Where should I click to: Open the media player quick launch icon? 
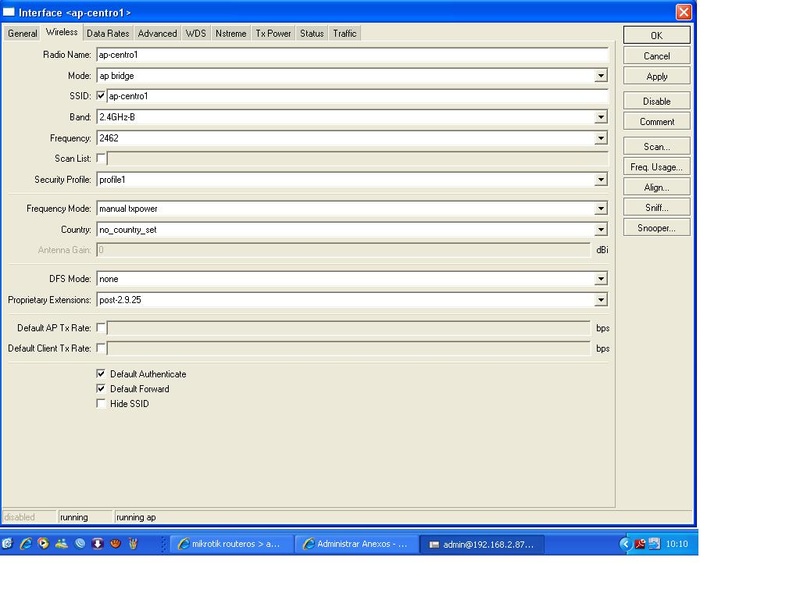tap(43, 544)
